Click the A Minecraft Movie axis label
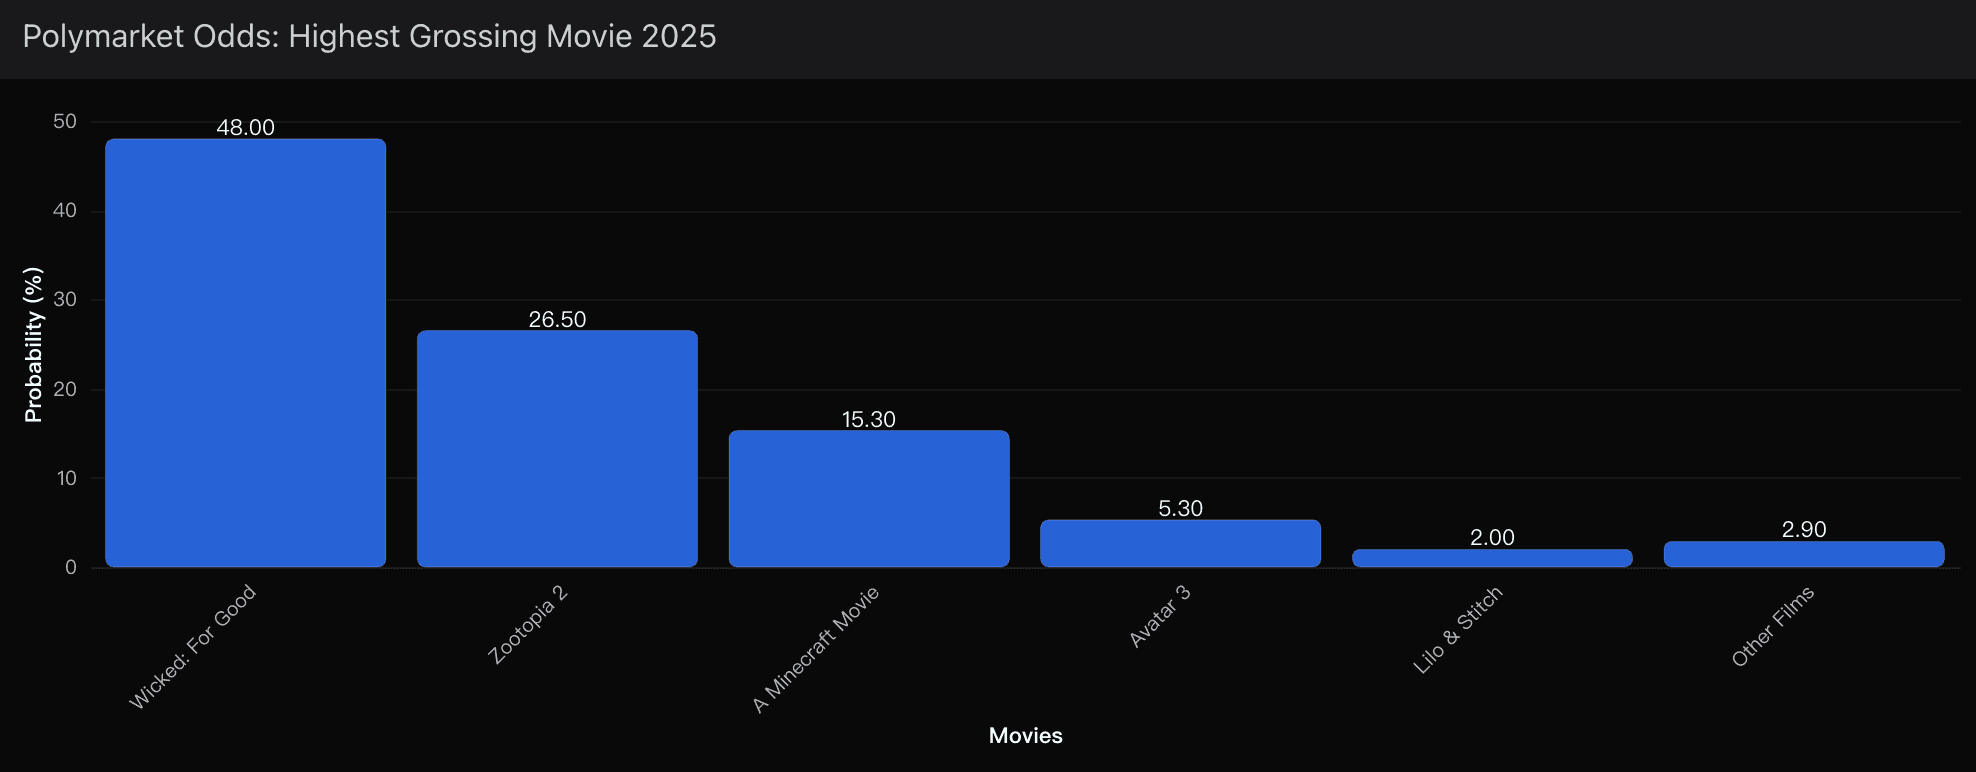This screenshot has height=772, width=1976. click(x=815, y=649)
